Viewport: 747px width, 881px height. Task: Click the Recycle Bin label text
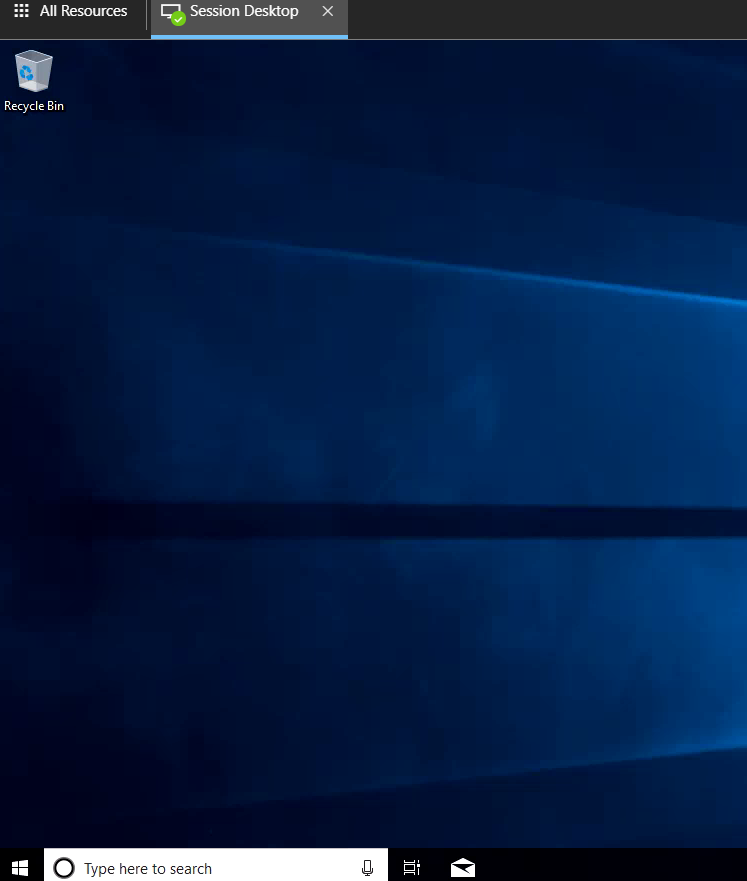(x=34, y=106)
